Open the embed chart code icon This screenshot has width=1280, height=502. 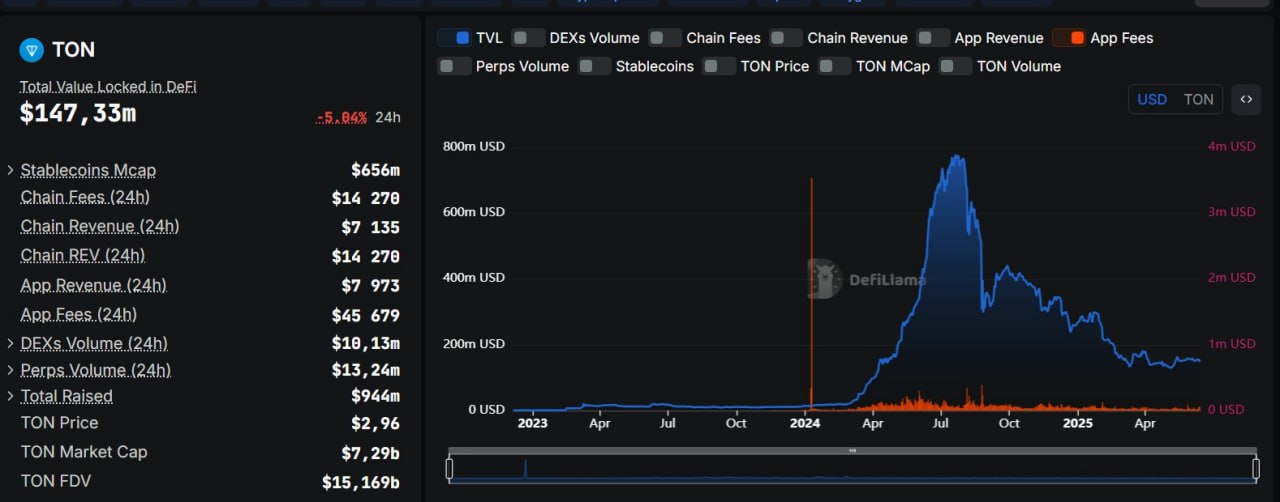[x=1246, y=99]
